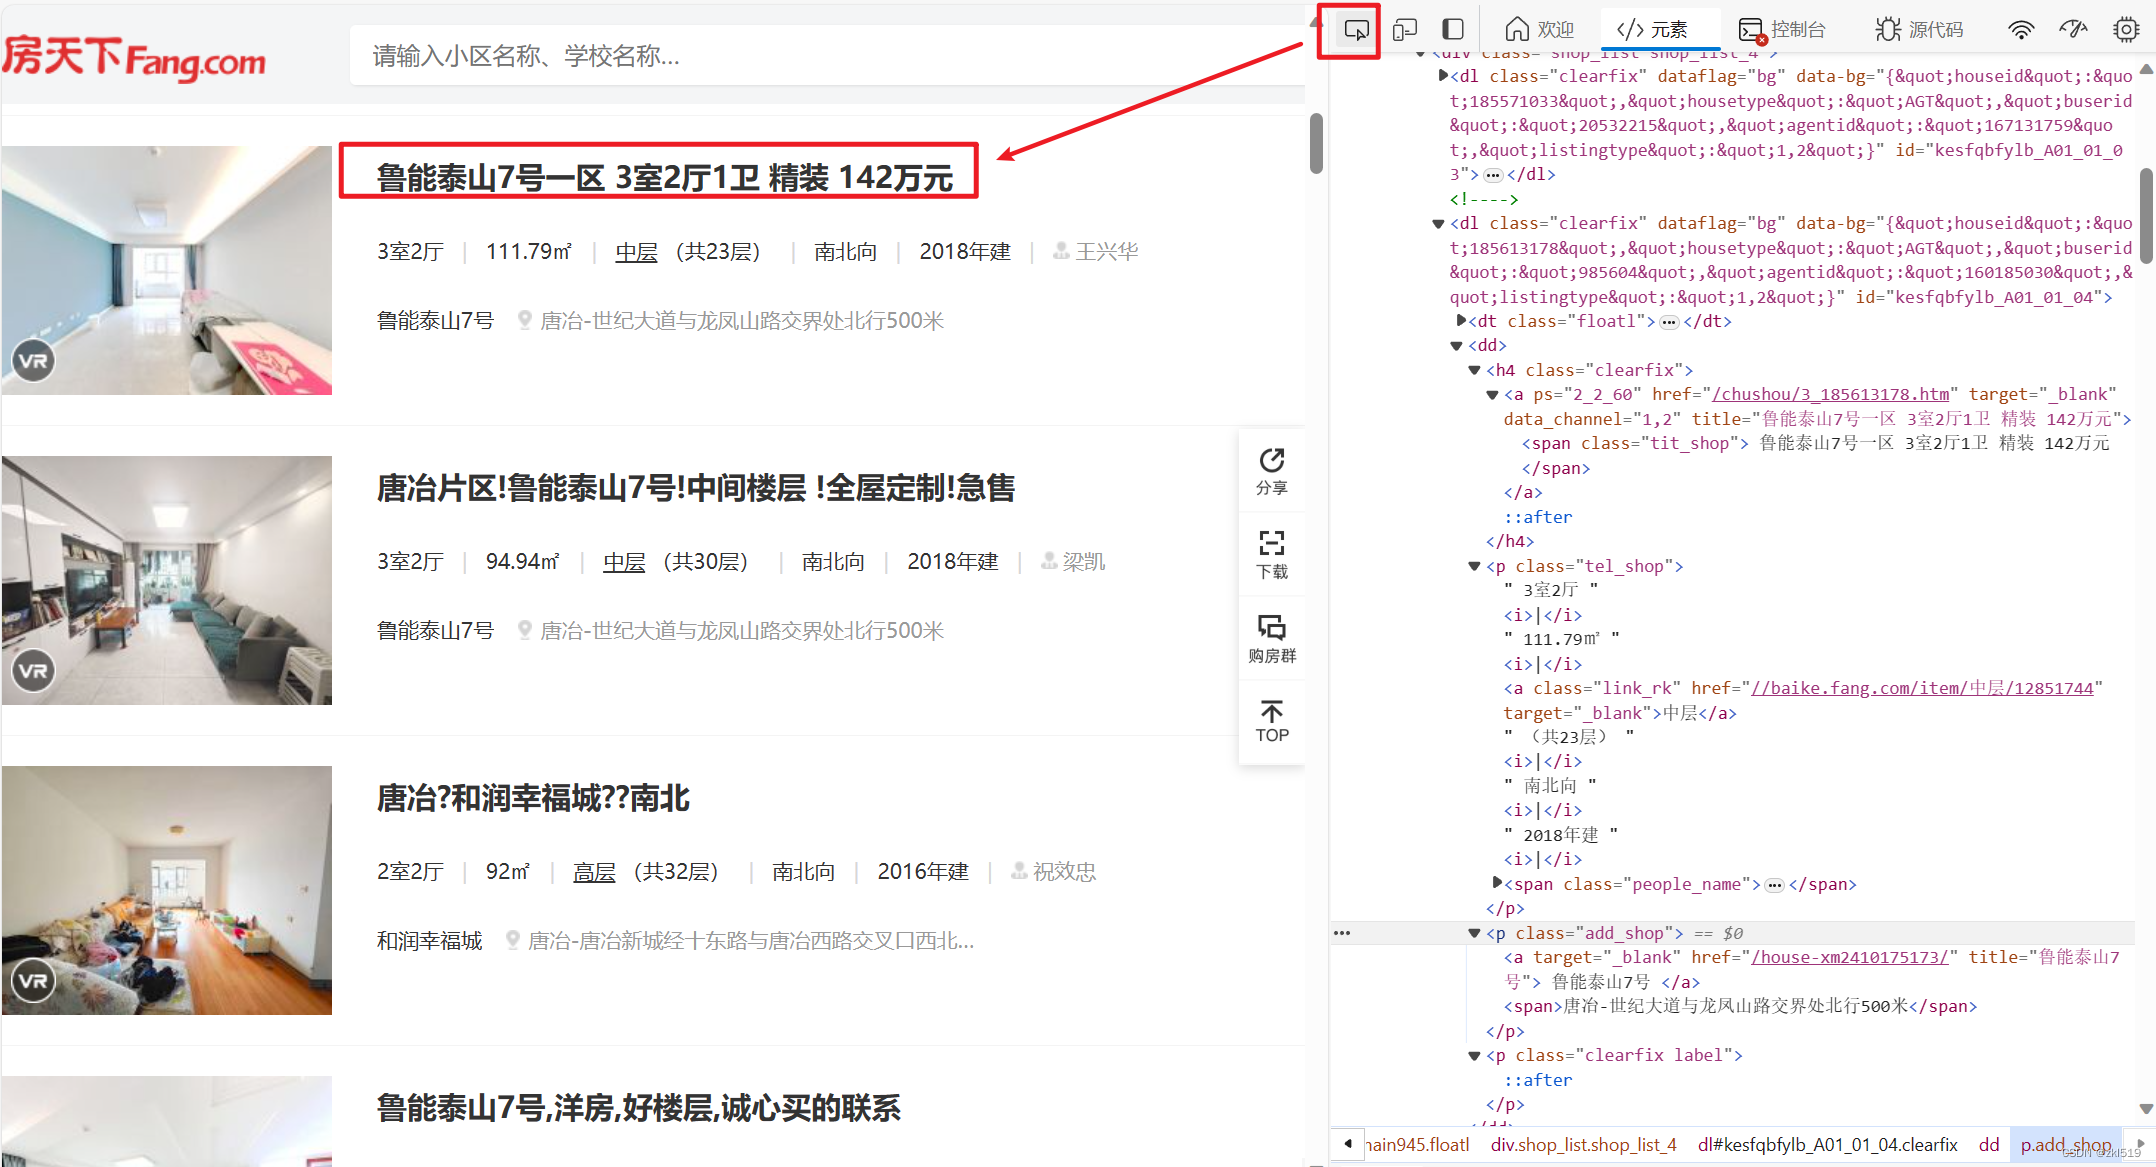
Task: Click the share icon on the right sidebar
Action: tap(1271, 474)
